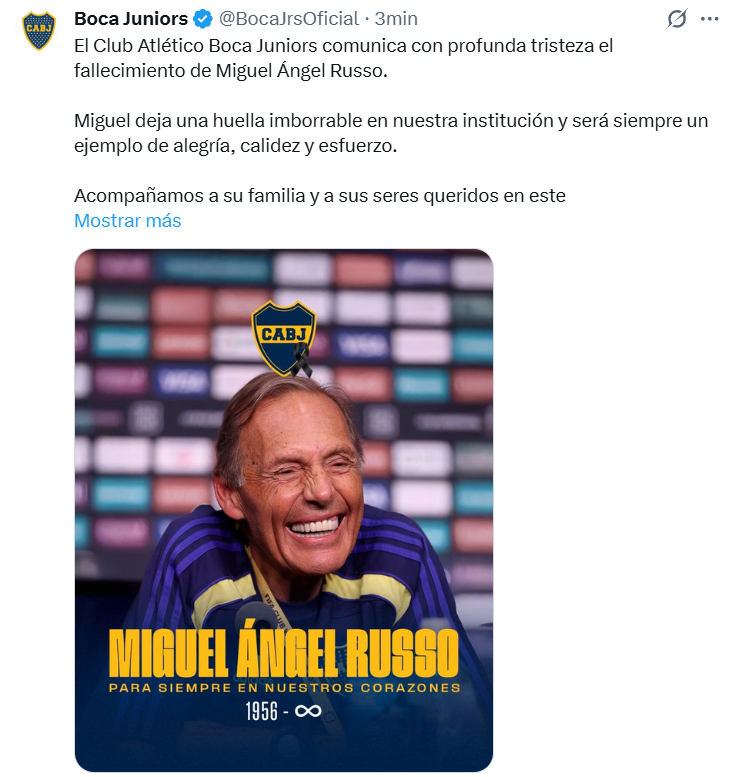Click the 'Acompañamos a su familia' line
The height and width of the screenshot is (777, 737).
(x=320, y=196)
